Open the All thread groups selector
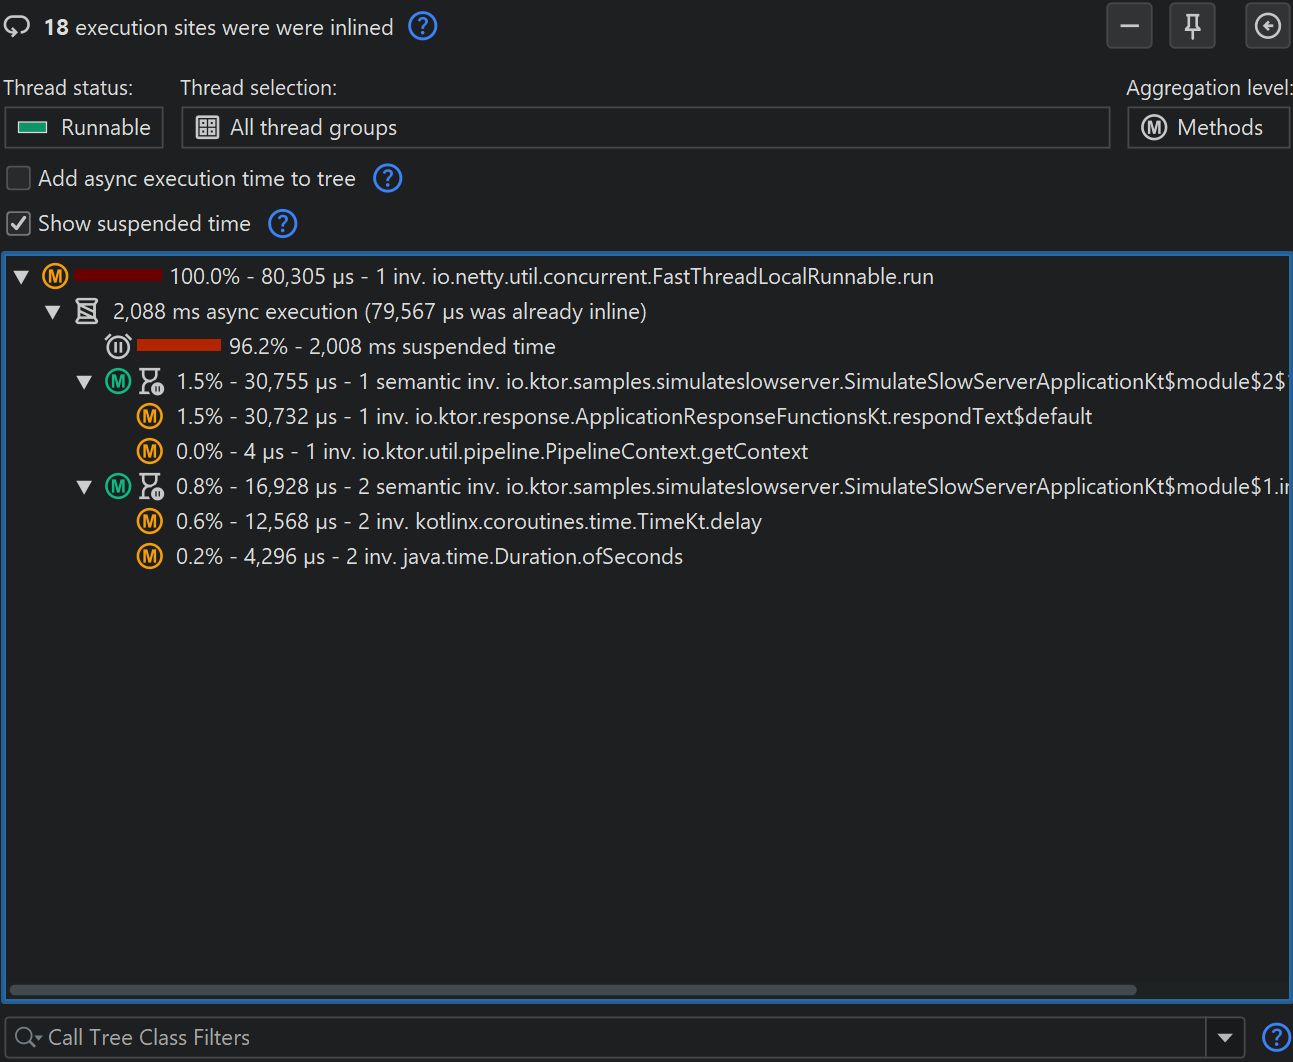Viewport: 1293px width, 1062px height. (x=645, y=128)
